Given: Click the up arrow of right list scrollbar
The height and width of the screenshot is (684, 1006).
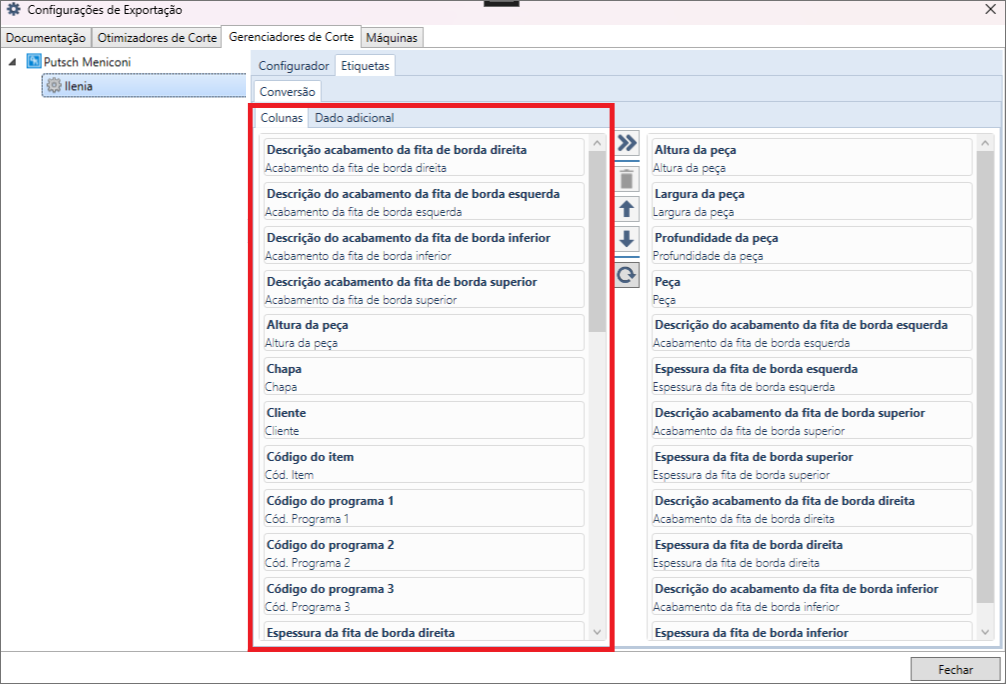Looking at the screenshot, I should pyautogui.click(x=985, y=143).
